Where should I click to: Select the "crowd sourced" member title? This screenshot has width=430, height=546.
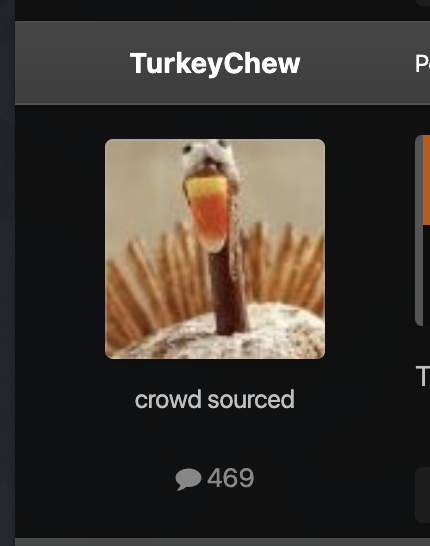point(214,400)
